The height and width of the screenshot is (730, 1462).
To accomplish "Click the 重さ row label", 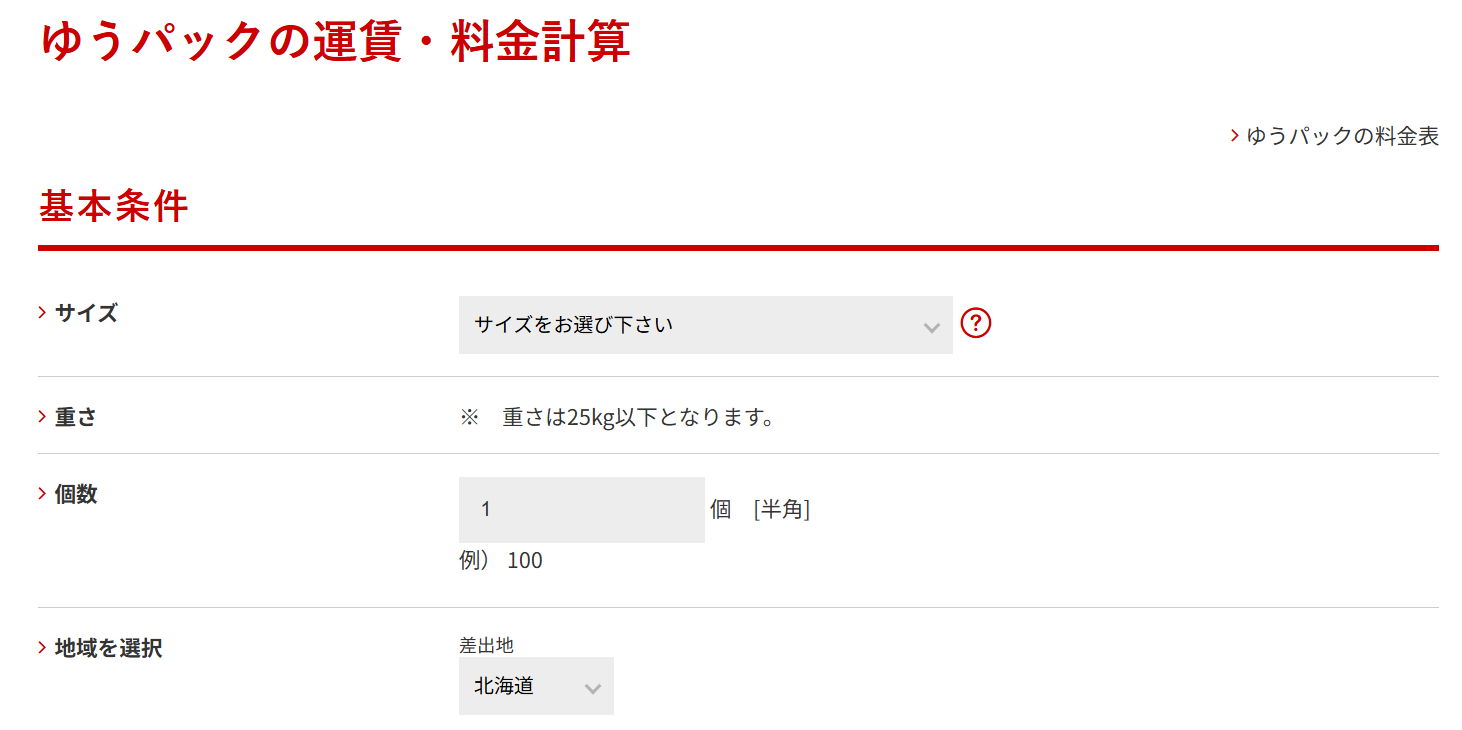I will (76, 417).
